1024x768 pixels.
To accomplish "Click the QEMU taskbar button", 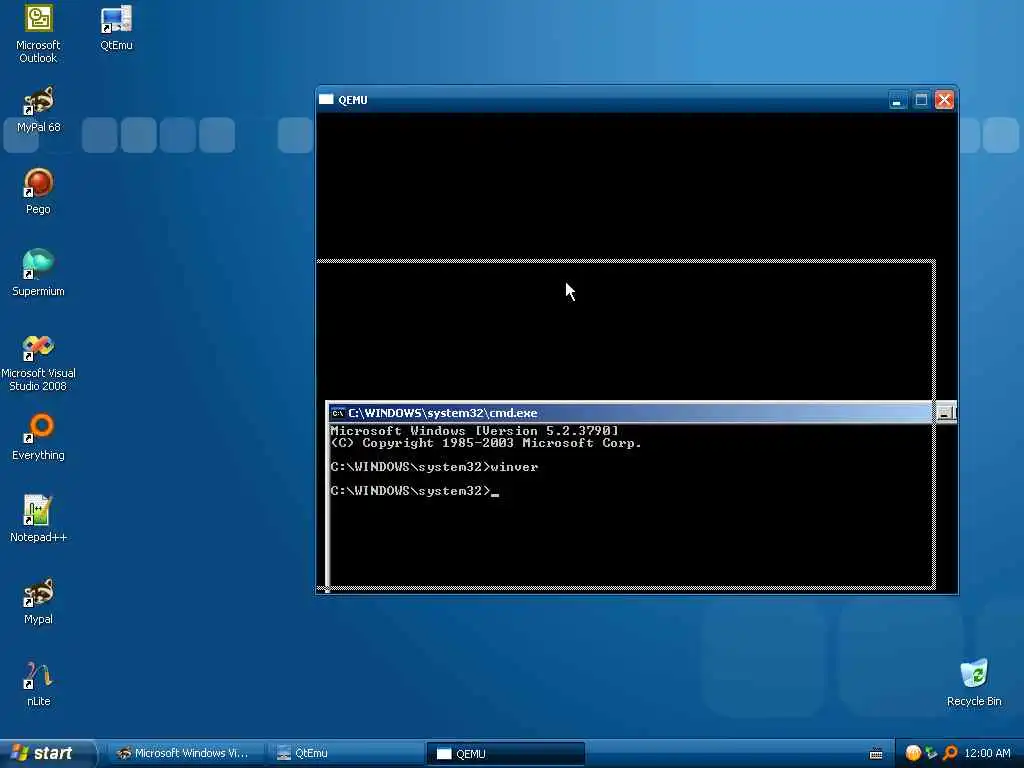I will (x=505, y=754).
